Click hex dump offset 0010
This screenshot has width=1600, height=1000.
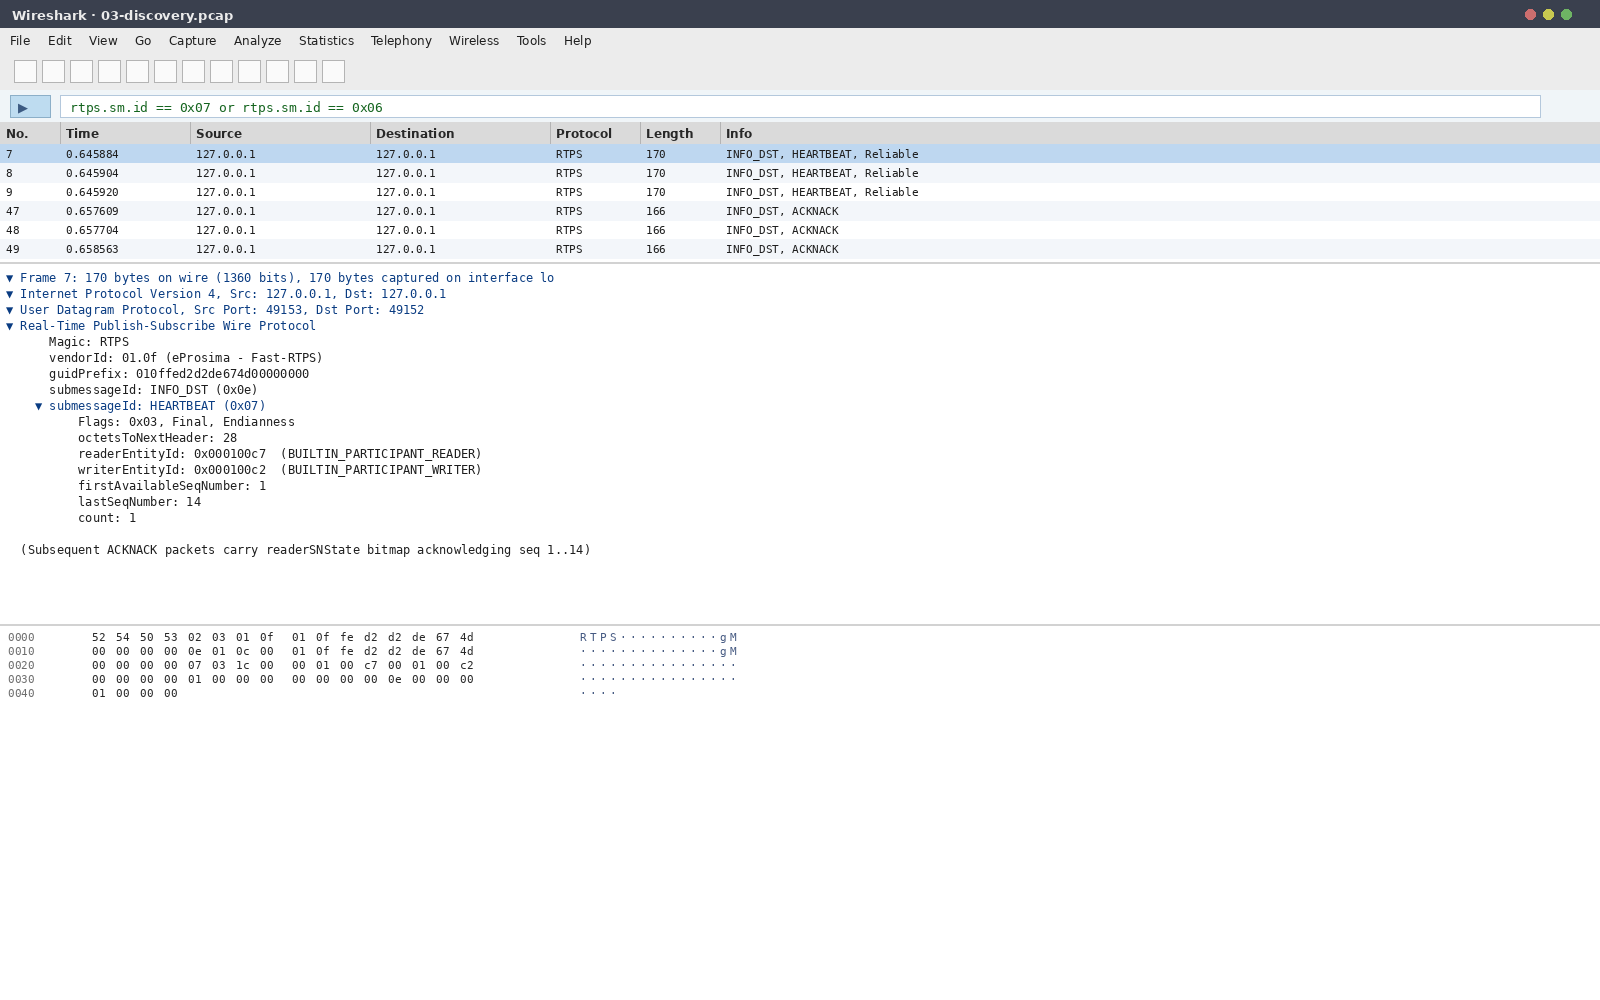(21, 651)
